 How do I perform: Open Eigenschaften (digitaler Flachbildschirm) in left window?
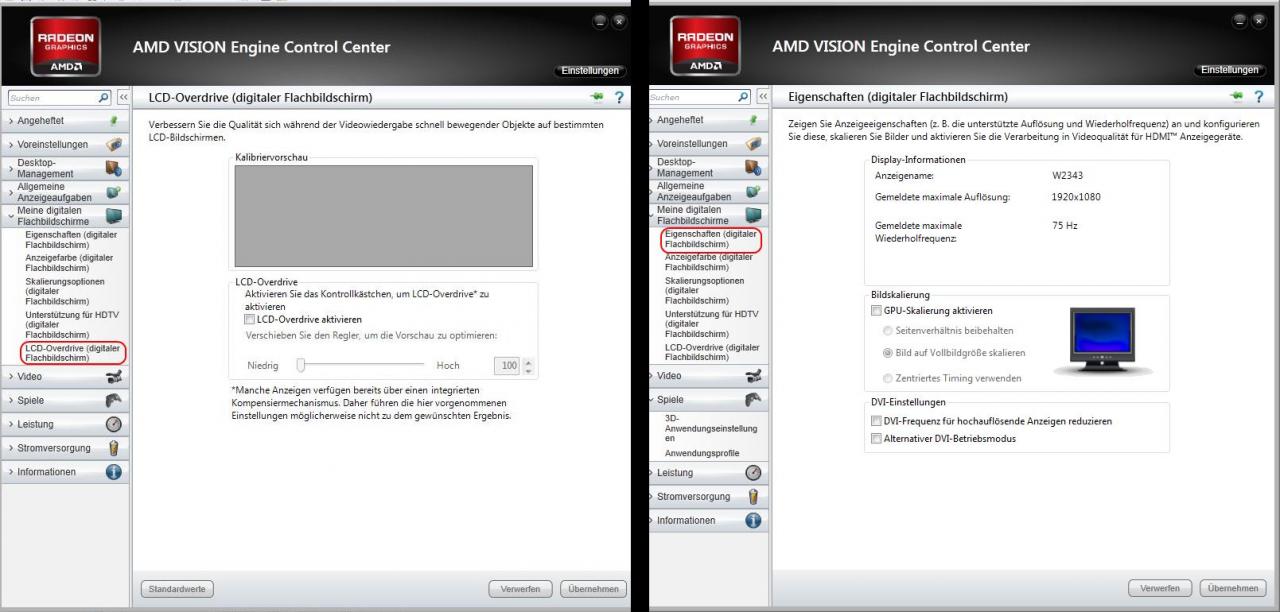click(71, 239)
